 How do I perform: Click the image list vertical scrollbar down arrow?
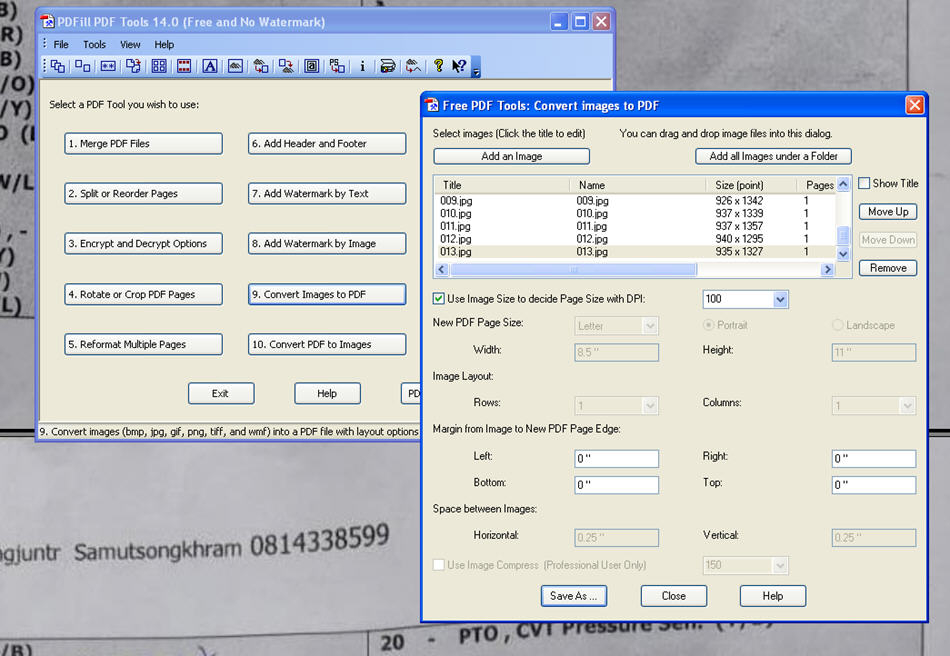pos(843,254)
